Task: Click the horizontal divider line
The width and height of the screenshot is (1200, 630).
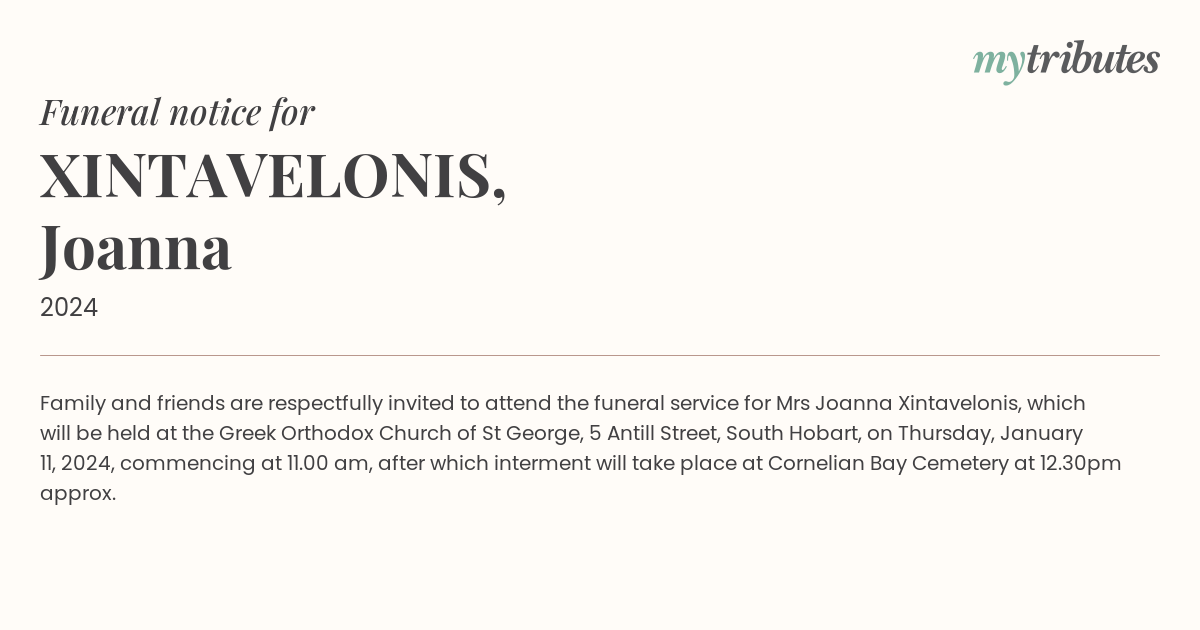Action: click(600, 355)
